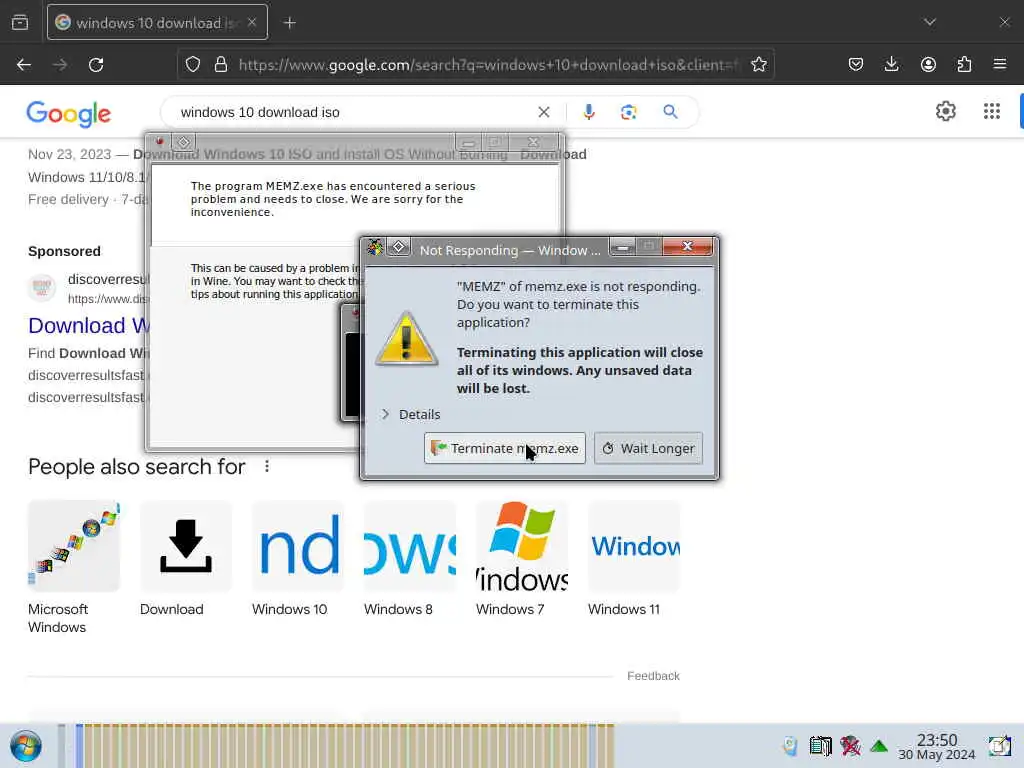Show hidden tray icons with green arrow

879,746
